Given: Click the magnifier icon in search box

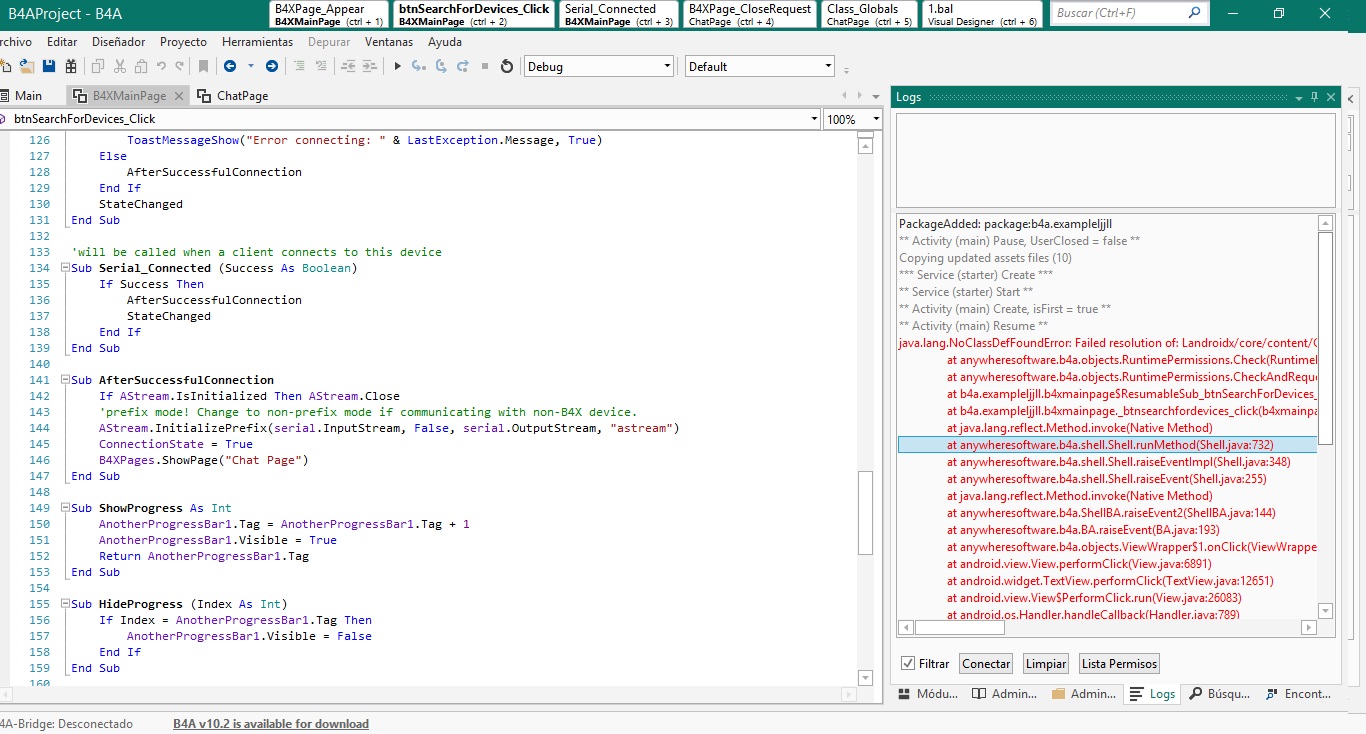Looking at the screenshot, I should point(1194,13).
